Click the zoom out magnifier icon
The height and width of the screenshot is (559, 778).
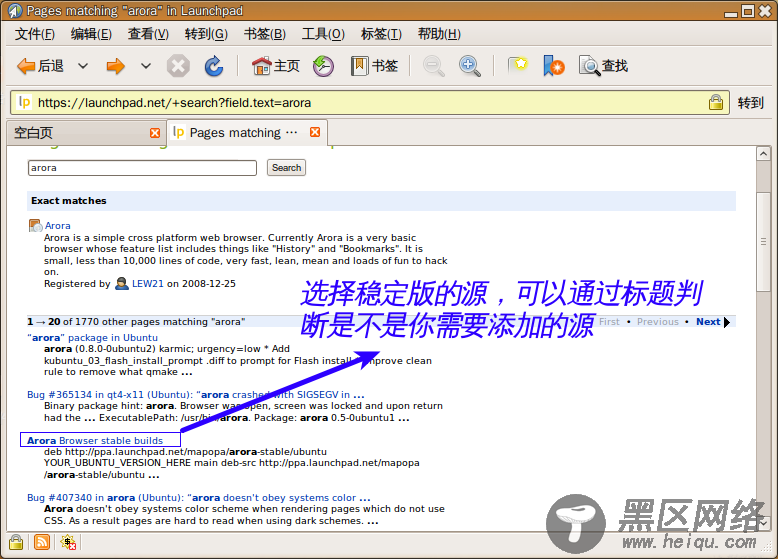(x=434, y=66)
